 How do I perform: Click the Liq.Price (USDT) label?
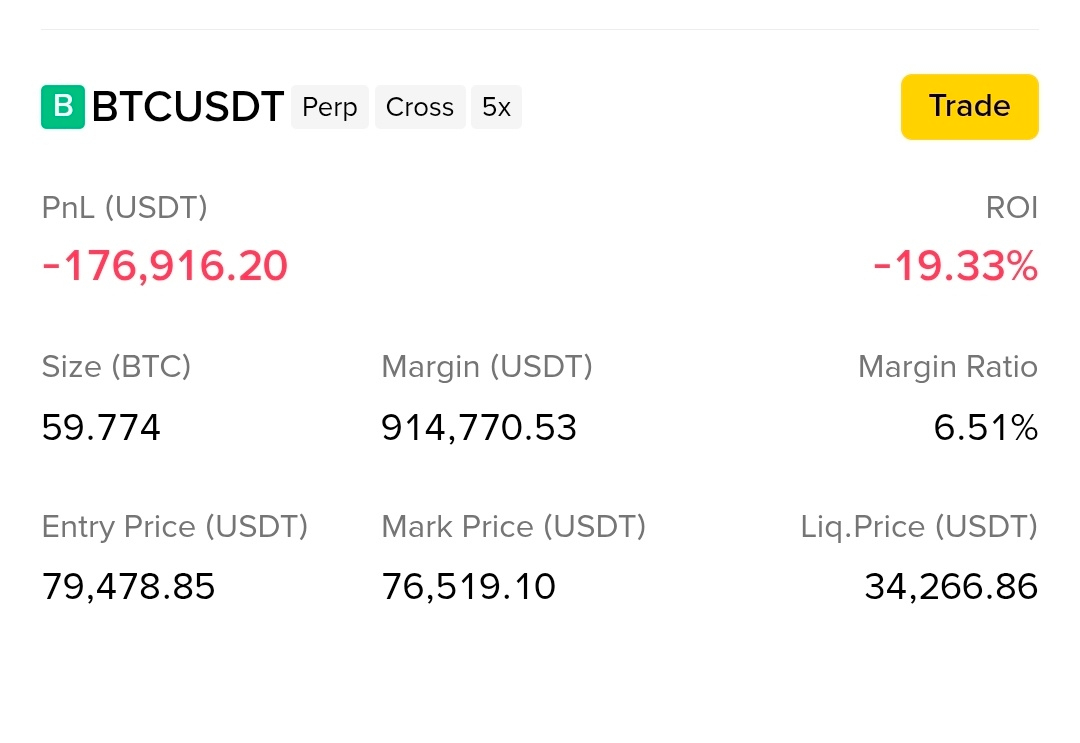[x=919, y=527]
